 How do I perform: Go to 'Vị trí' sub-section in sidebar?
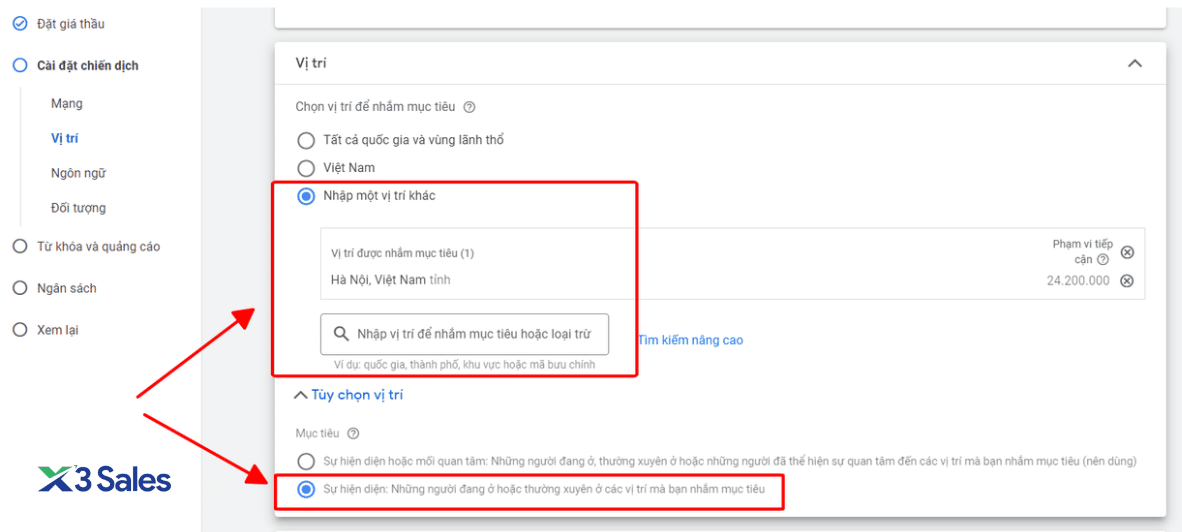(x=64, y=138)
